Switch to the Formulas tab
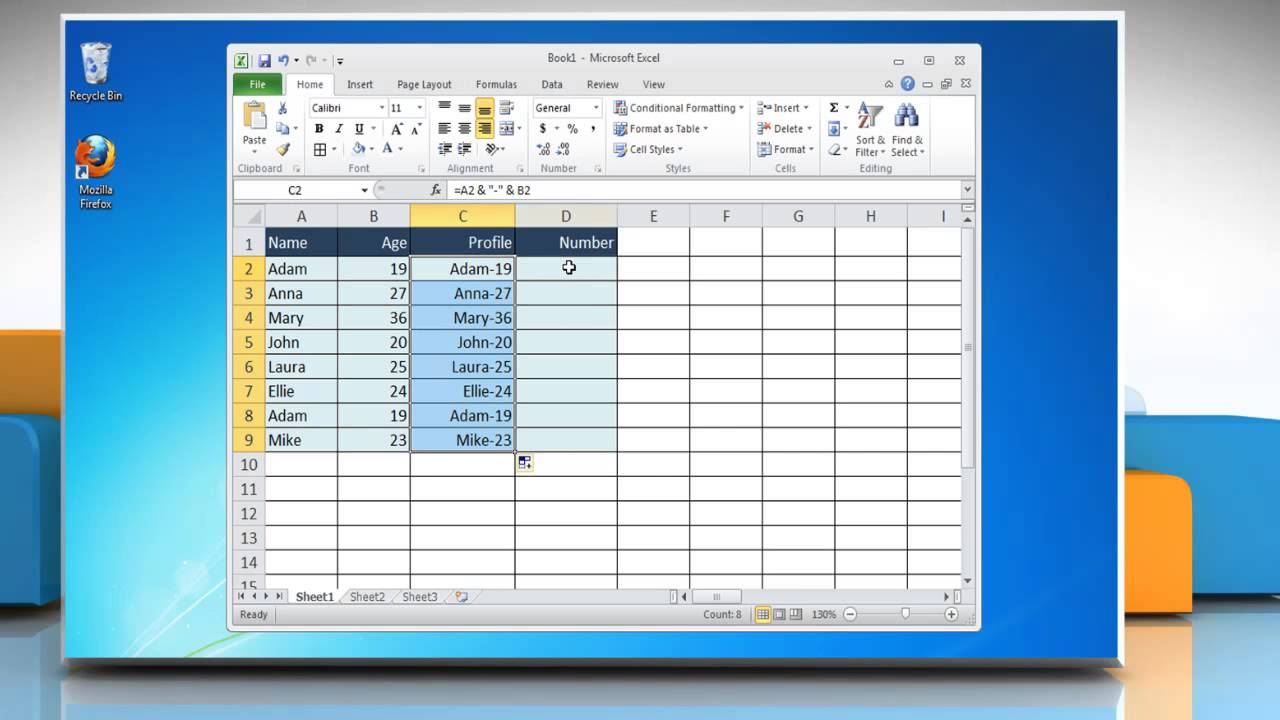 [496, 84]
